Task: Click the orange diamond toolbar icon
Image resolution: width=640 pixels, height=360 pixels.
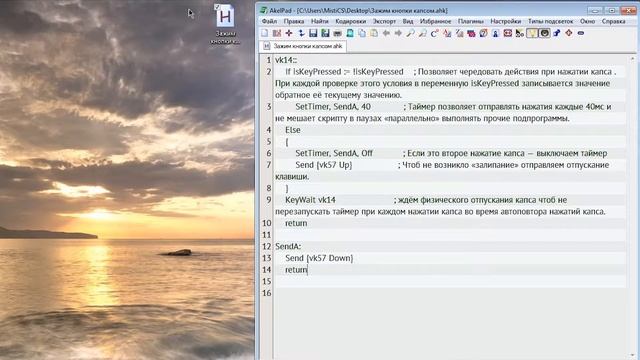Action: 569,33
